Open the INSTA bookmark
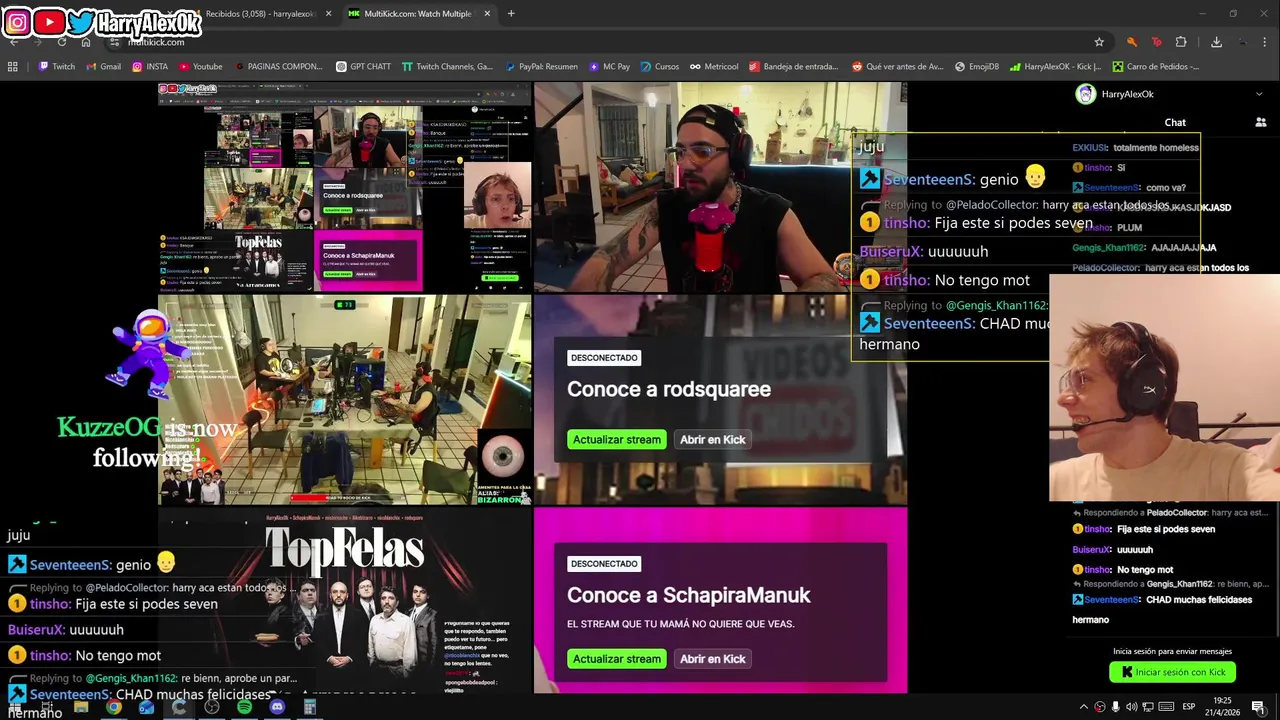The width and height of the screenshot is (1280, 720). click(x=150, y=67)
